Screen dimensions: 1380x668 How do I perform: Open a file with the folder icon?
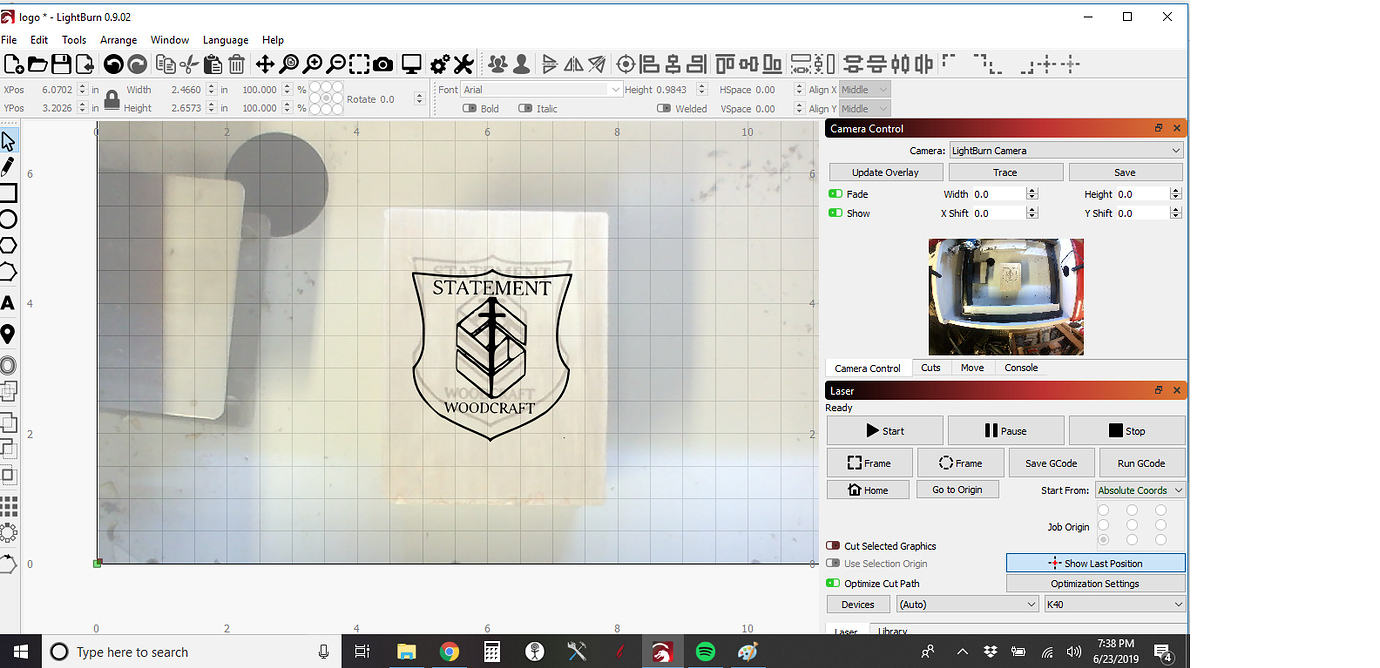click(x=37, y=65)
